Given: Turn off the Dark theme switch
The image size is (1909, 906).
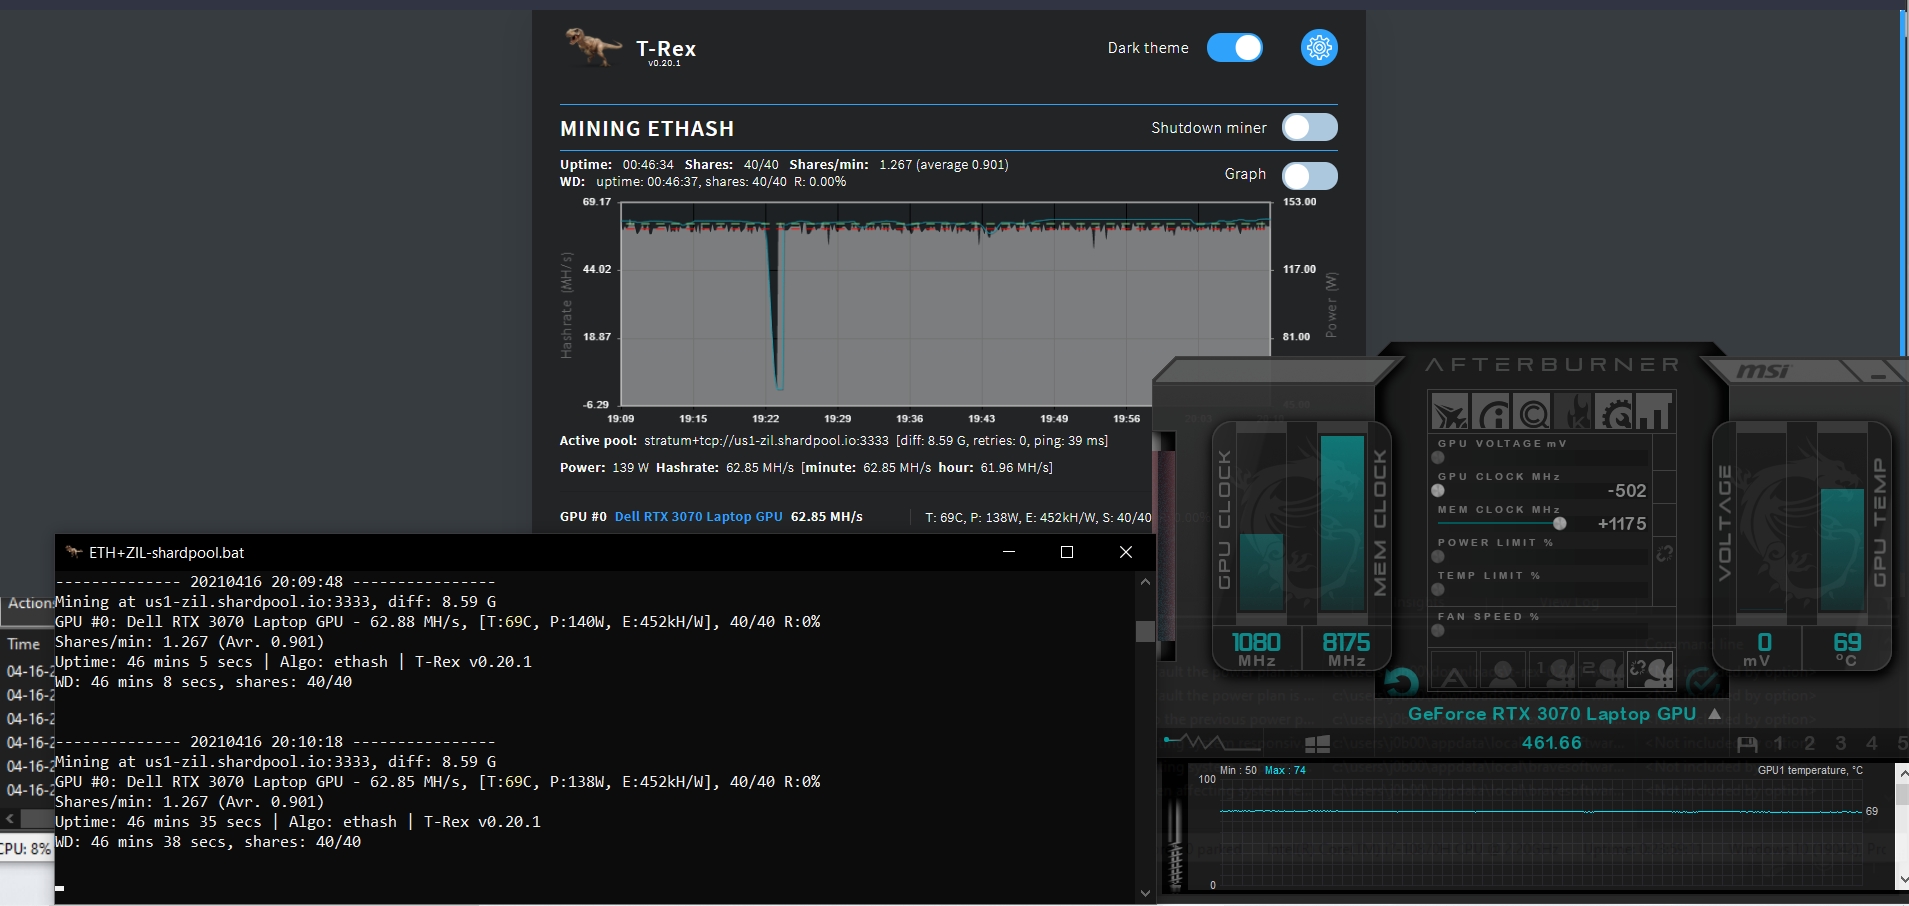Looking at the screenshot, I should point(1235,47).
